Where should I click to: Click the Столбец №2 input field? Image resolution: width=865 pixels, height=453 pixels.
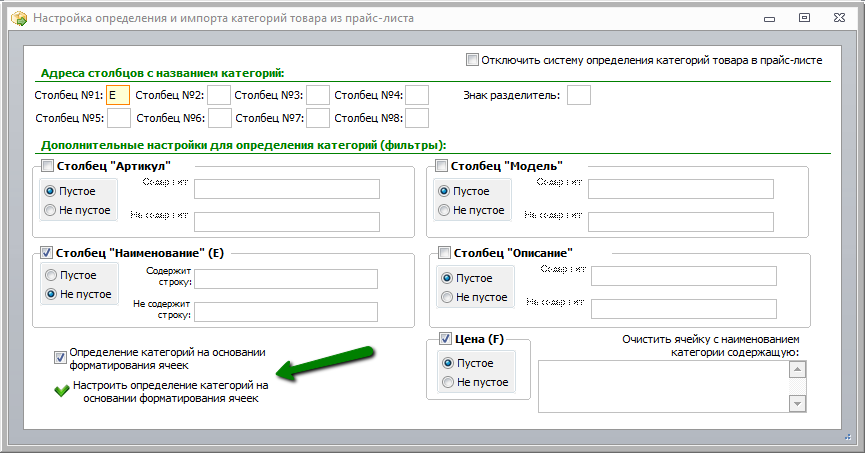point(218,95)
